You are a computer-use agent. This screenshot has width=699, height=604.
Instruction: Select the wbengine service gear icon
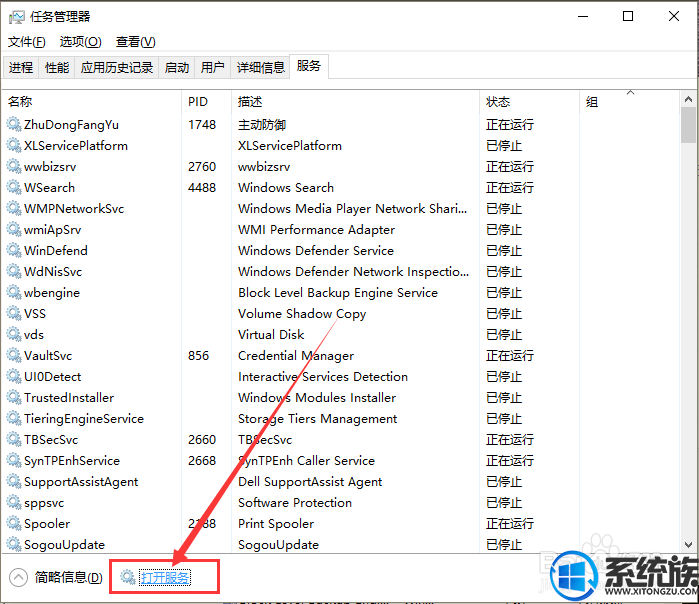click(14, 292)
